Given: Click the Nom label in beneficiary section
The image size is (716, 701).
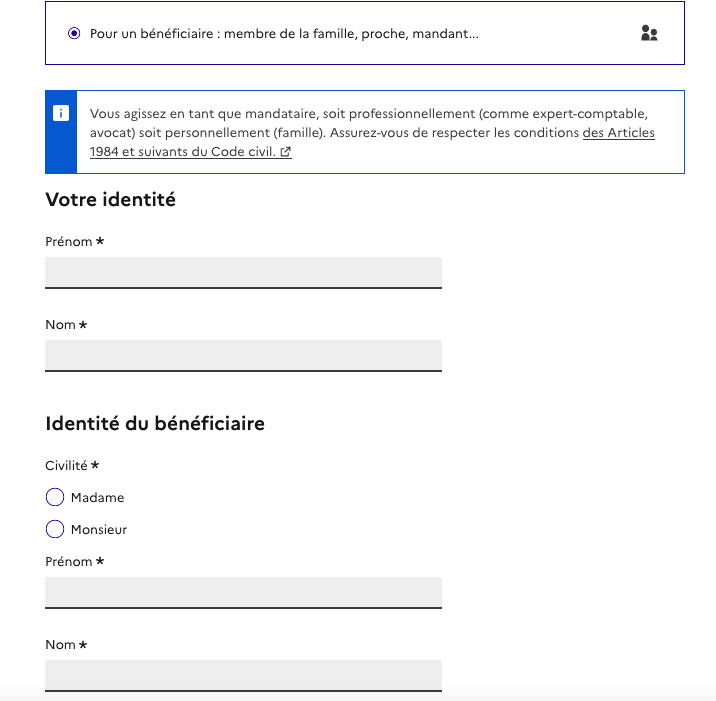Looking at the screenshot, I should (x=61, y=645).
